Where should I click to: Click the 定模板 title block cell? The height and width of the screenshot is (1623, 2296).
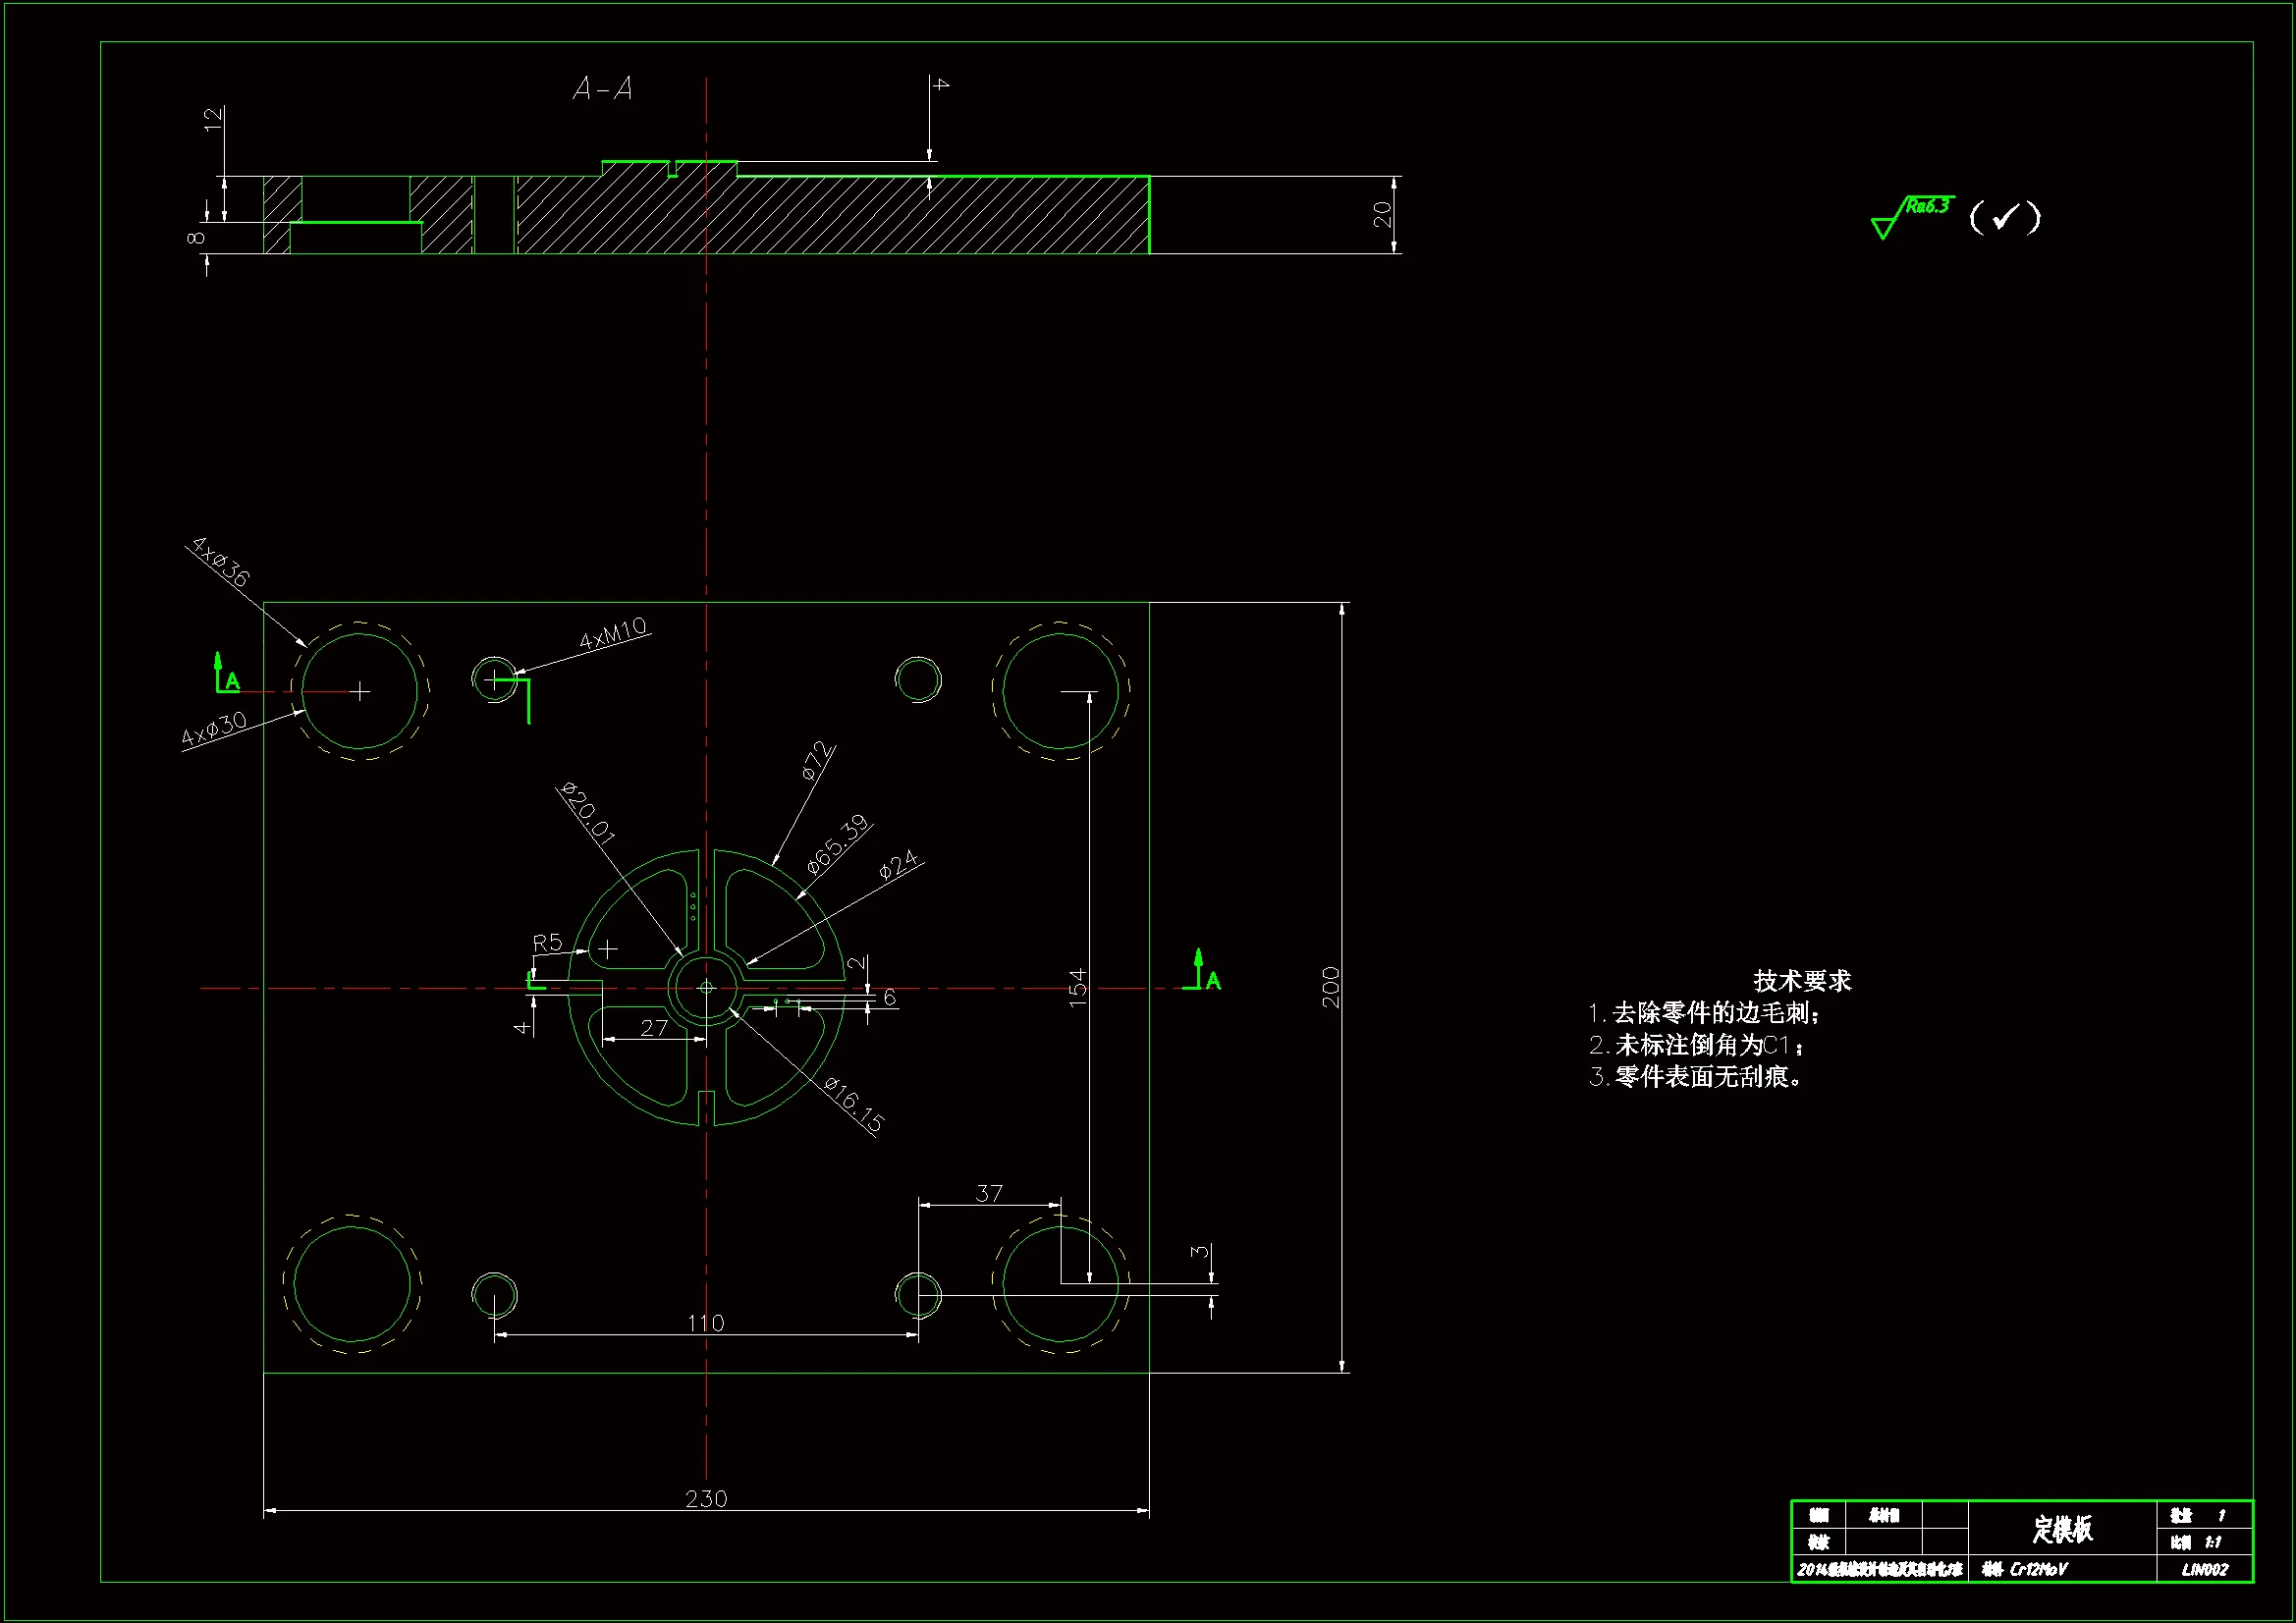click(x=2062, y=1528)
